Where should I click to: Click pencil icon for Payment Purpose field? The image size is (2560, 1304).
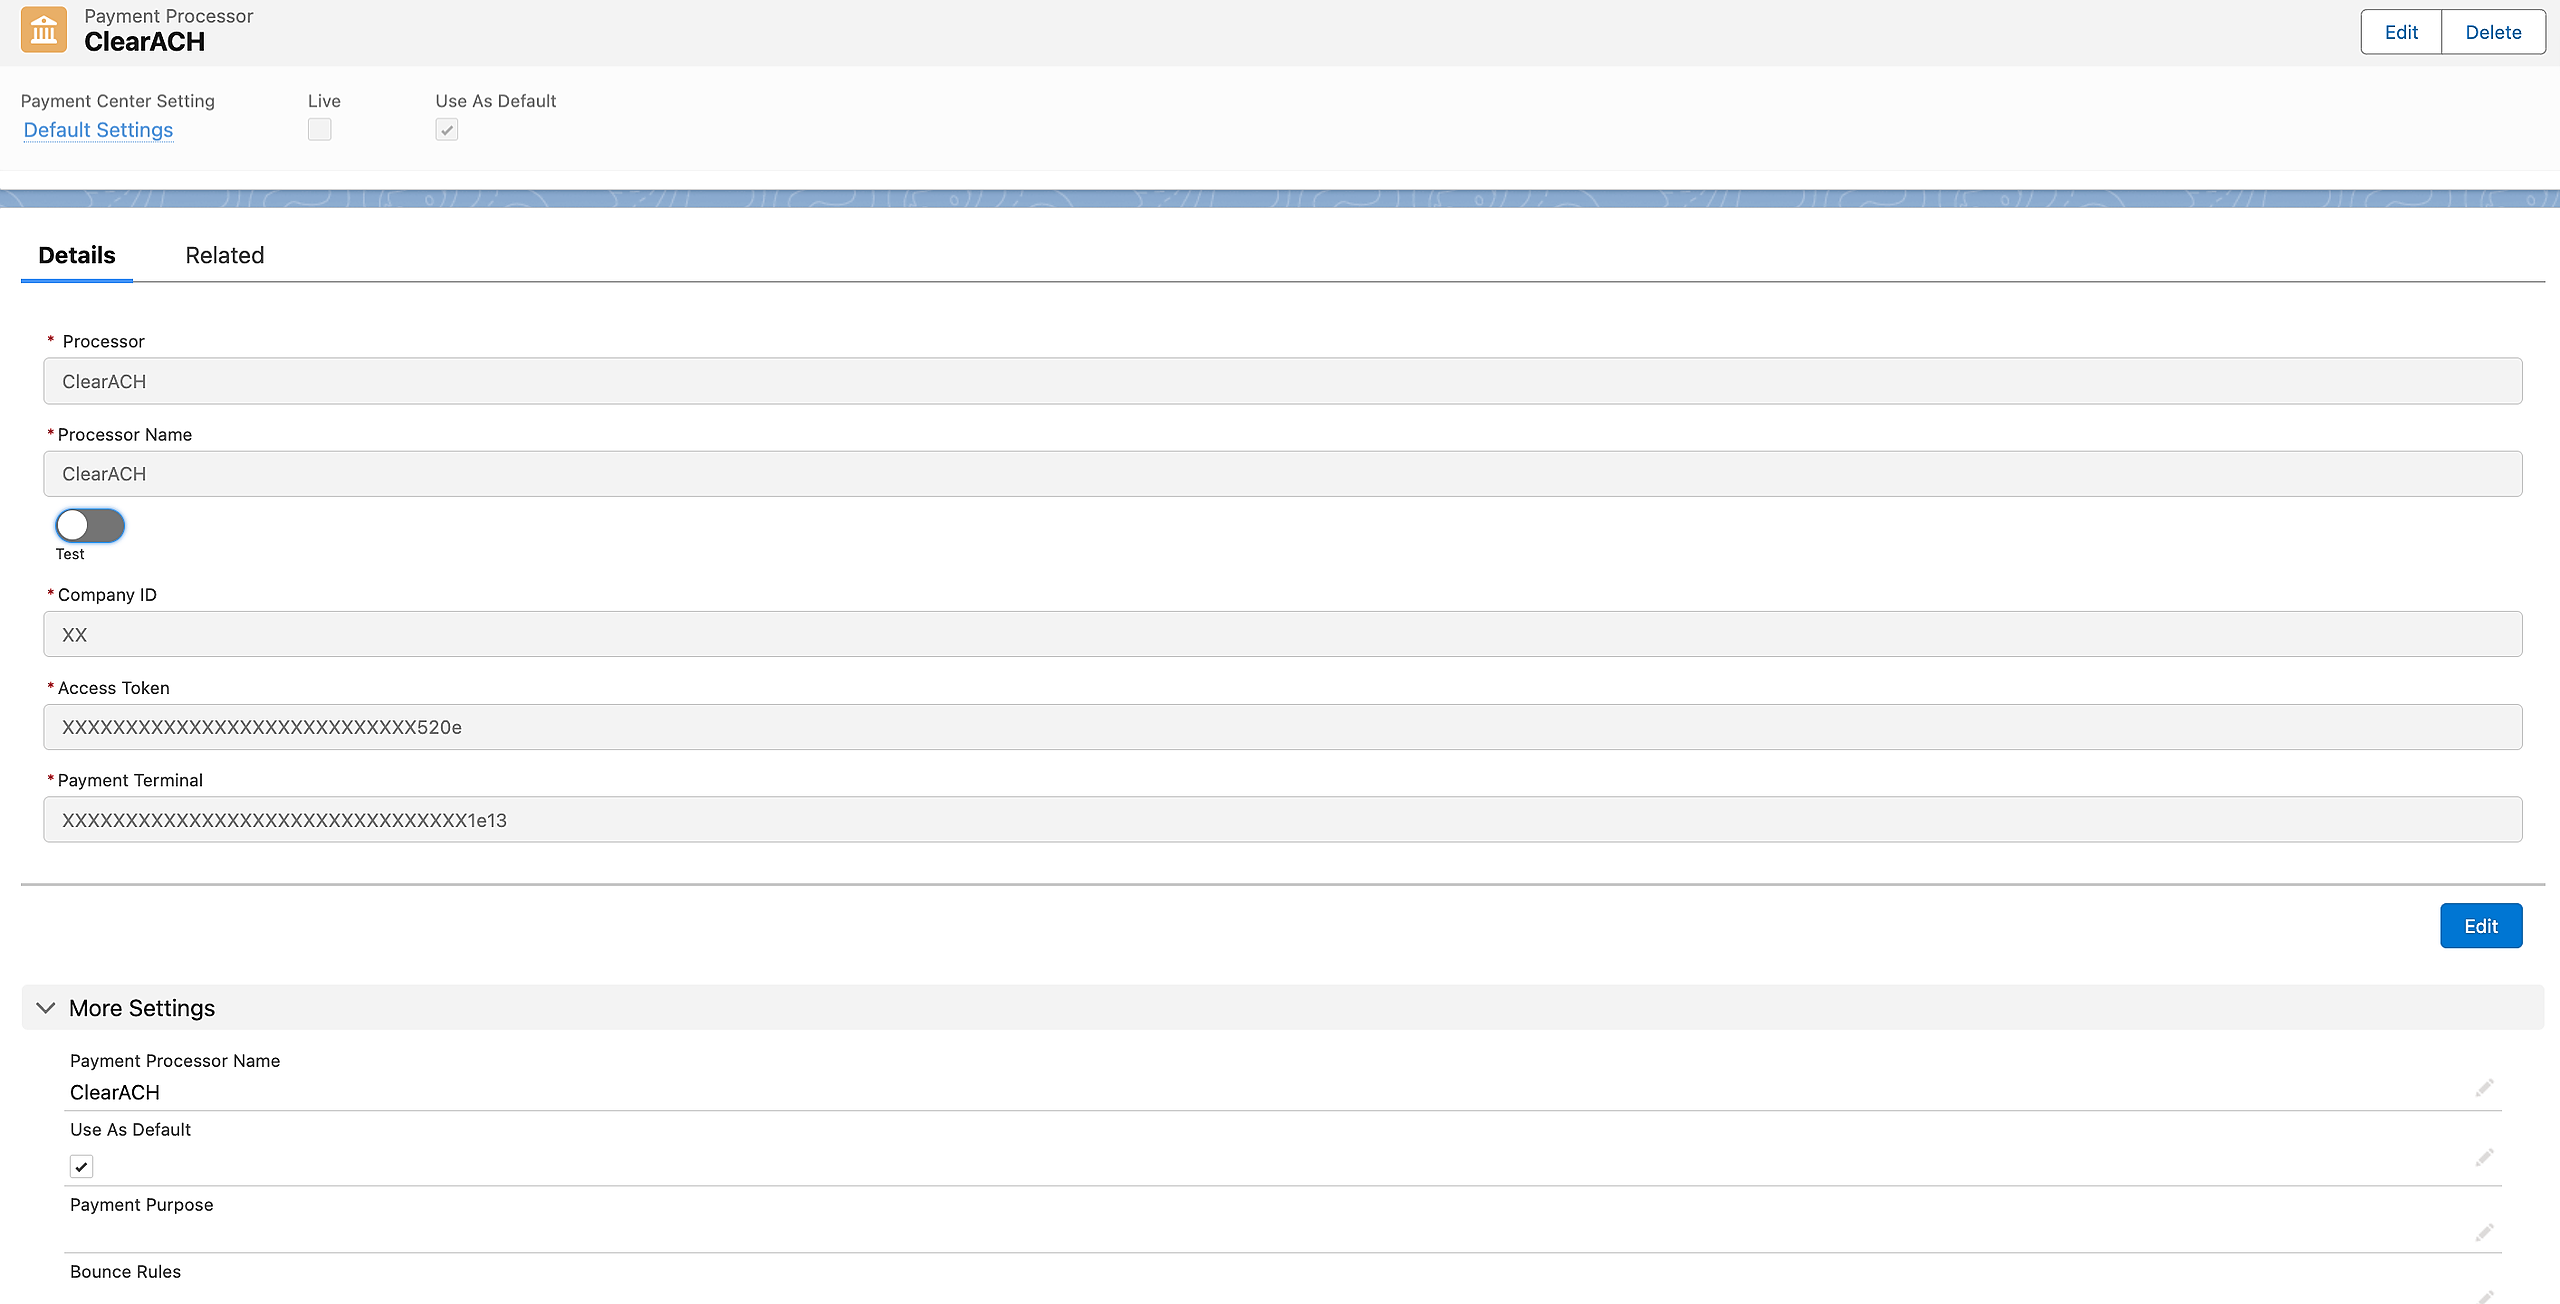tap(2485, 1232)
